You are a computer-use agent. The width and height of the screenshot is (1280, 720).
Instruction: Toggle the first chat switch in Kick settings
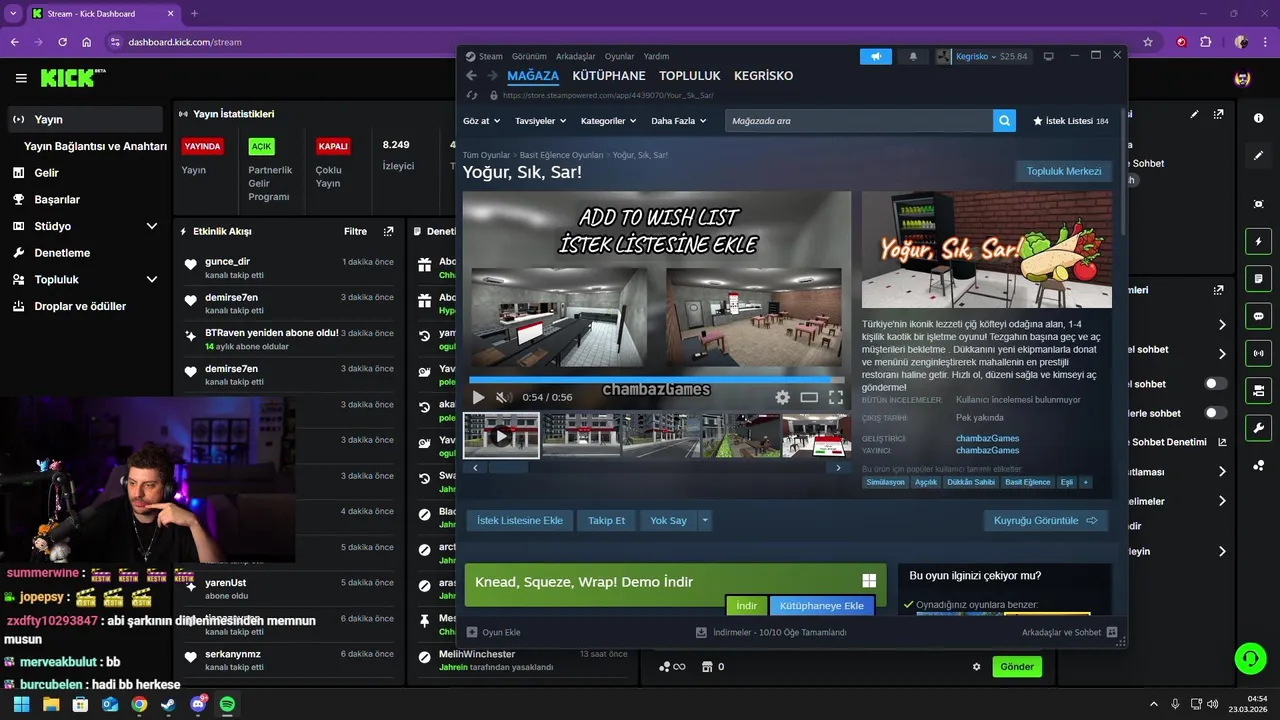(1216, 384)
